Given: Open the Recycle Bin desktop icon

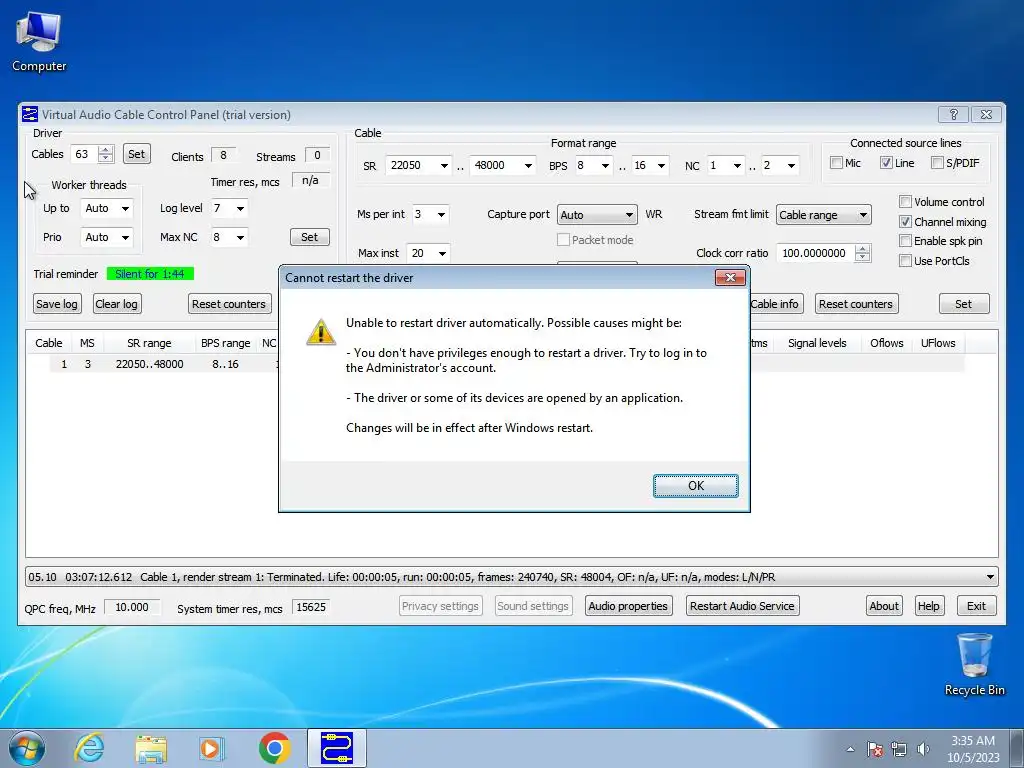Looking at the screenshot, I should coord(974,664).
